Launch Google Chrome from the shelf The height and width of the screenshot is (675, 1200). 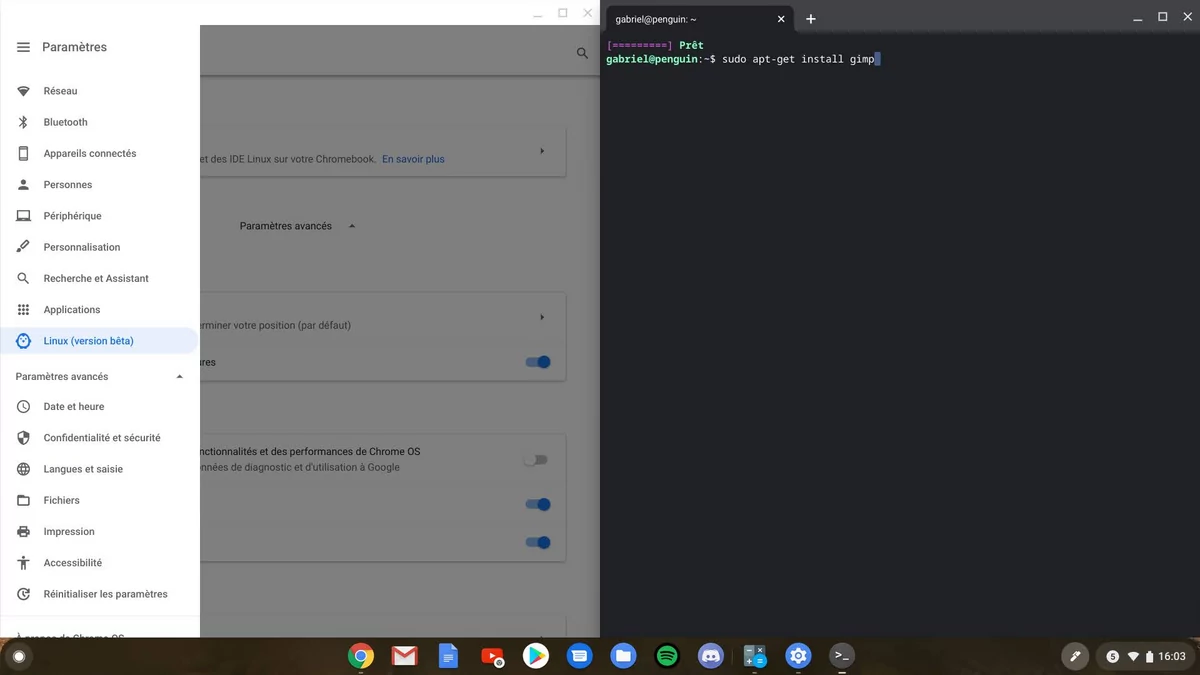361,656
